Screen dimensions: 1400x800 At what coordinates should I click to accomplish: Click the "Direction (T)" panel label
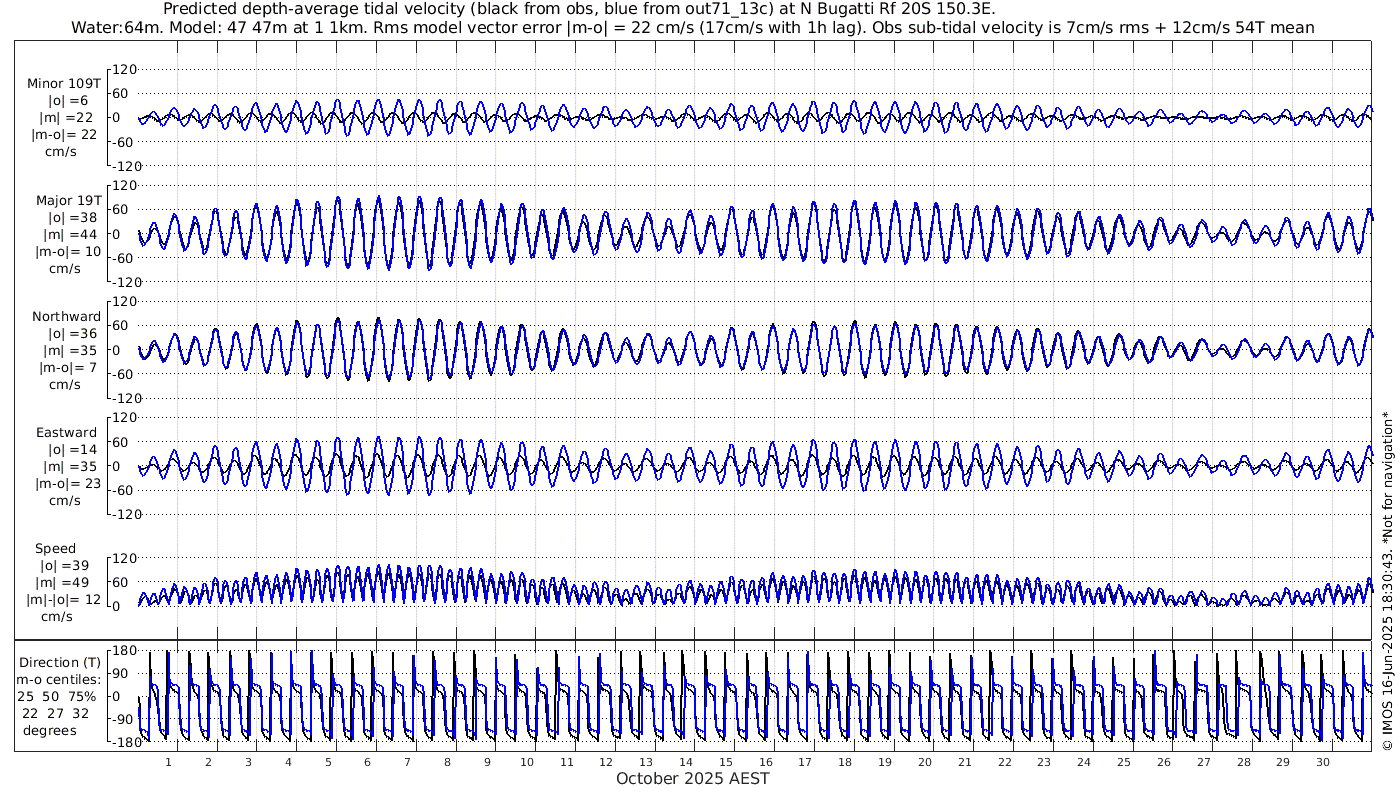coord(59,662)
